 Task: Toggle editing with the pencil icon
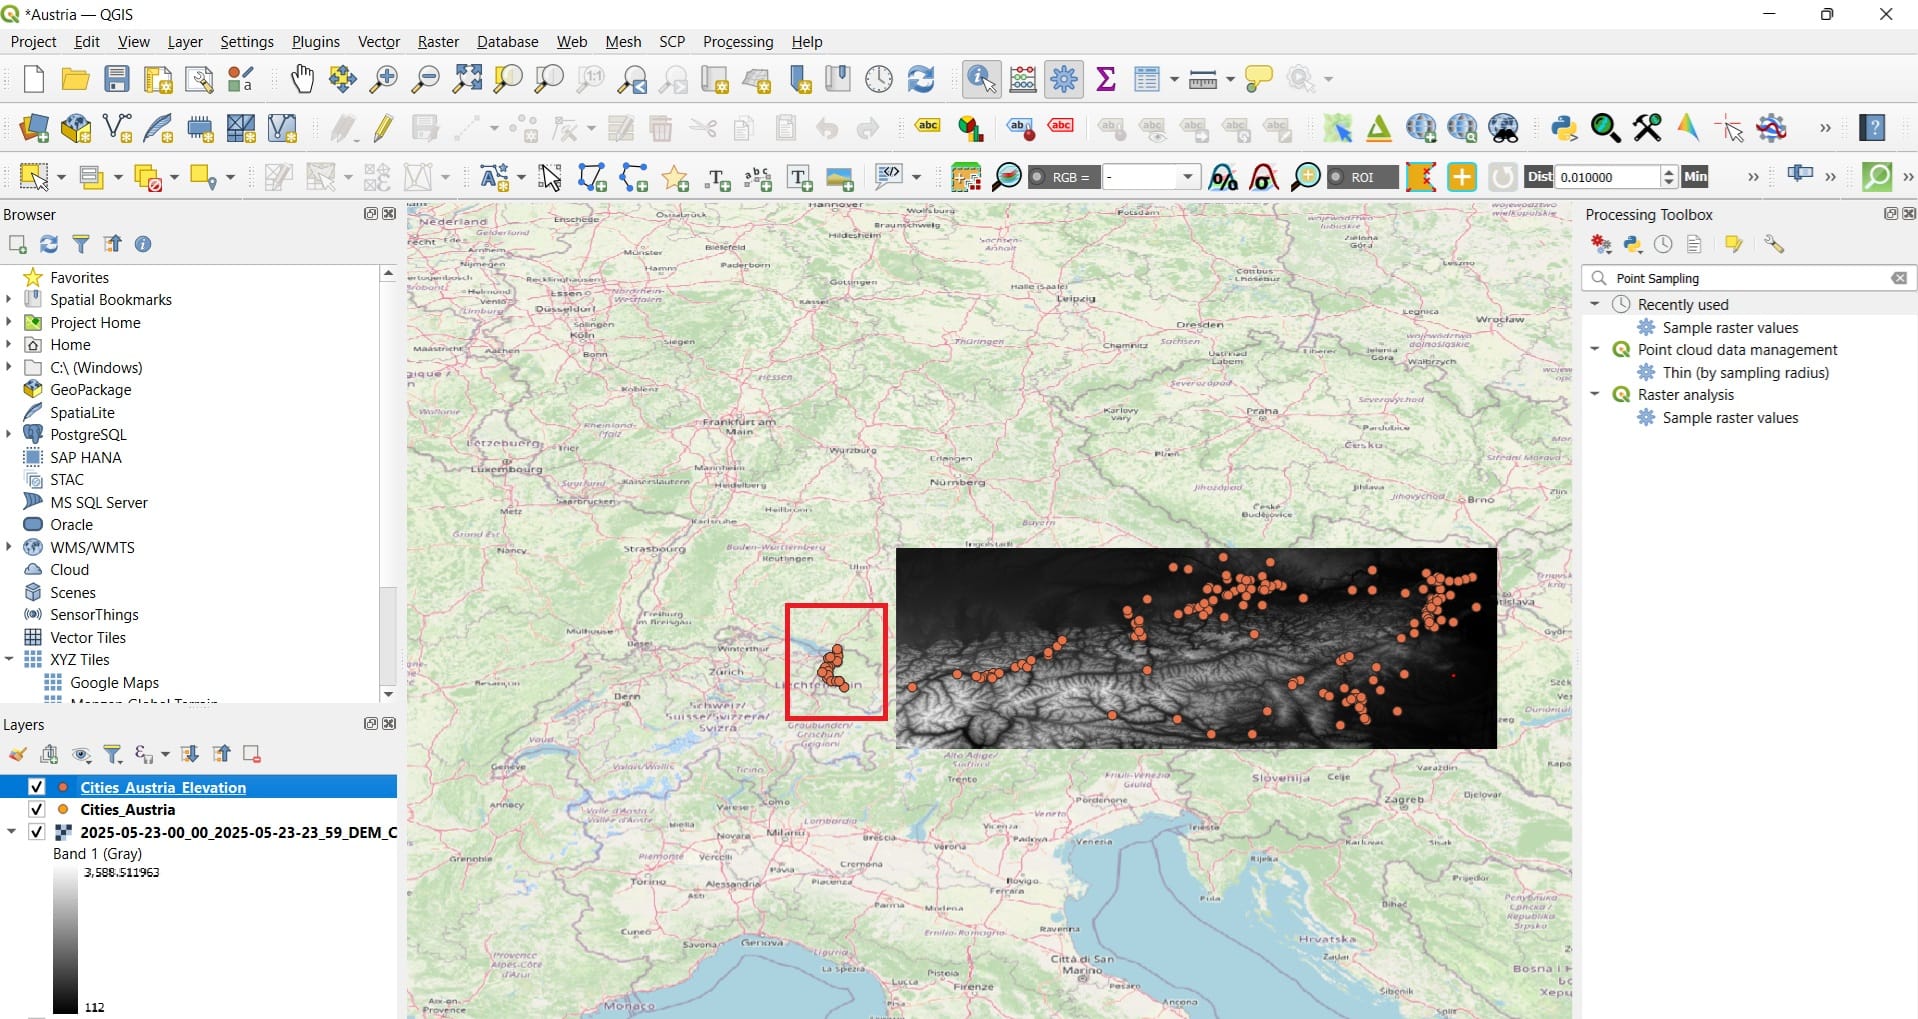384,128
